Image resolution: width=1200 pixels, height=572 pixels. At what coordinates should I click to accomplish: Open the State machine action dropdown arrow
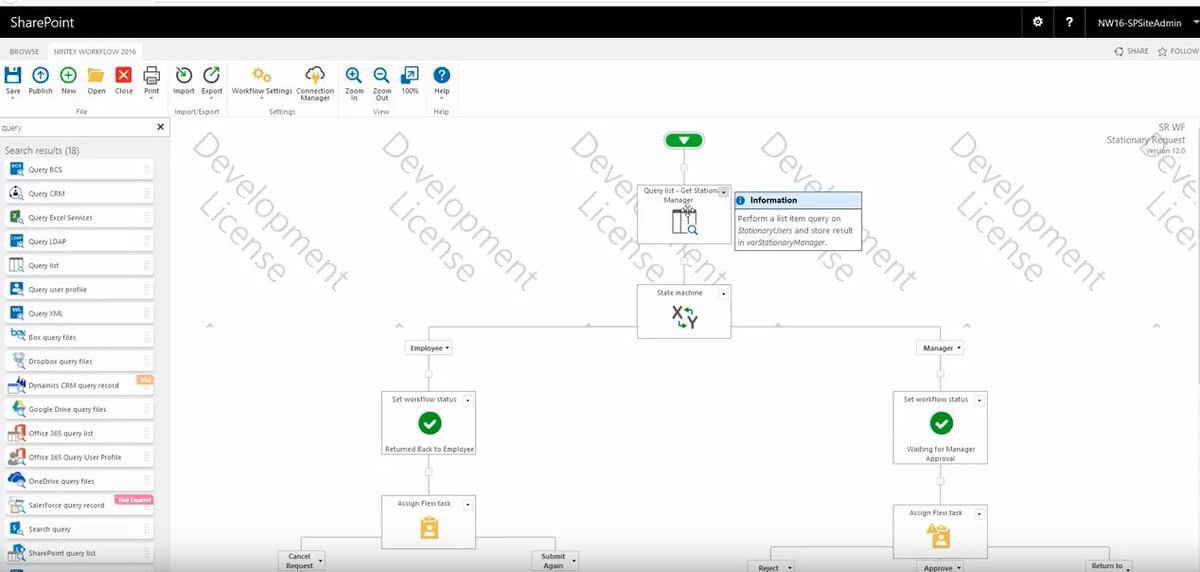[x=724, y=293]
